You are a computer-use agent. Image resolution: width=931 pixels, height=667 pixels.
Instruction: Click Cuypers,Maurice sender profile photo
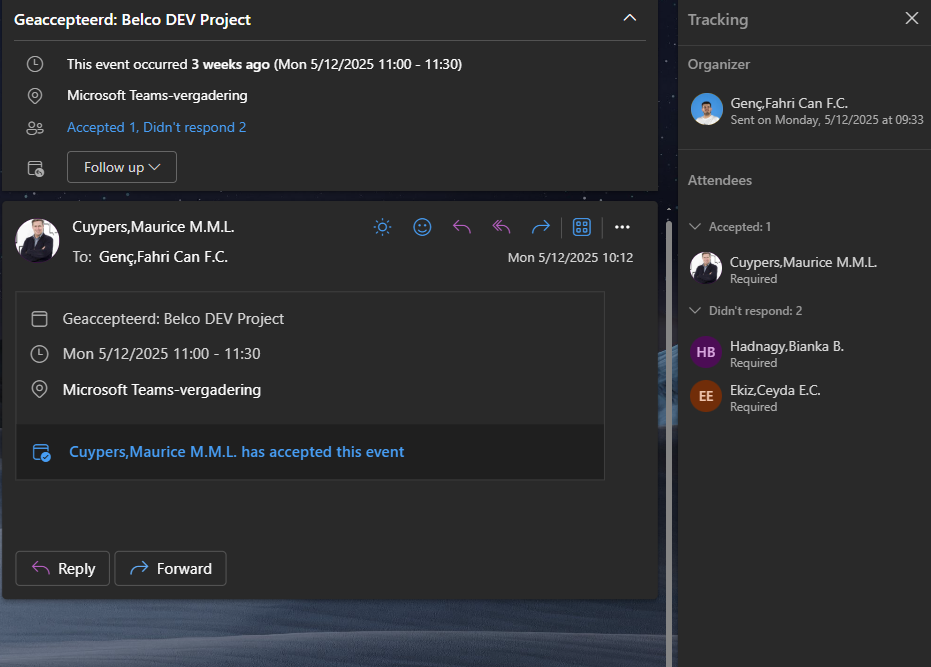click(x=37, y=239)
